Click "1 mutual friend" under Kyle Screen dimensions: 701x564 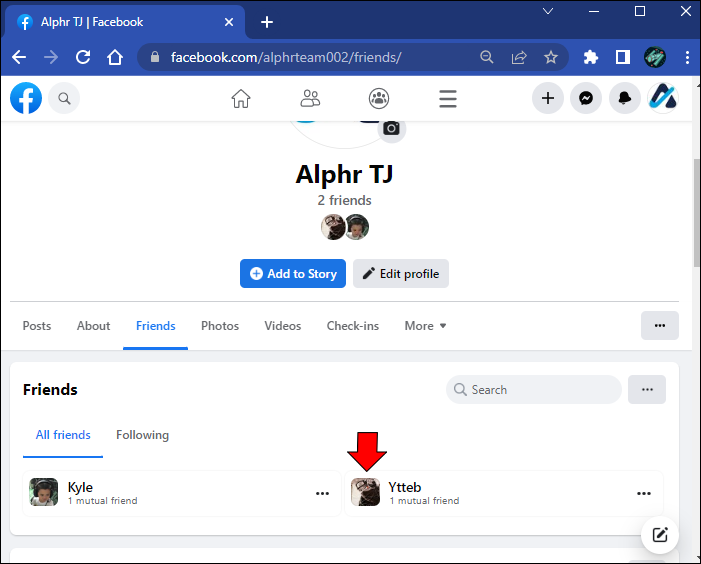102,501
